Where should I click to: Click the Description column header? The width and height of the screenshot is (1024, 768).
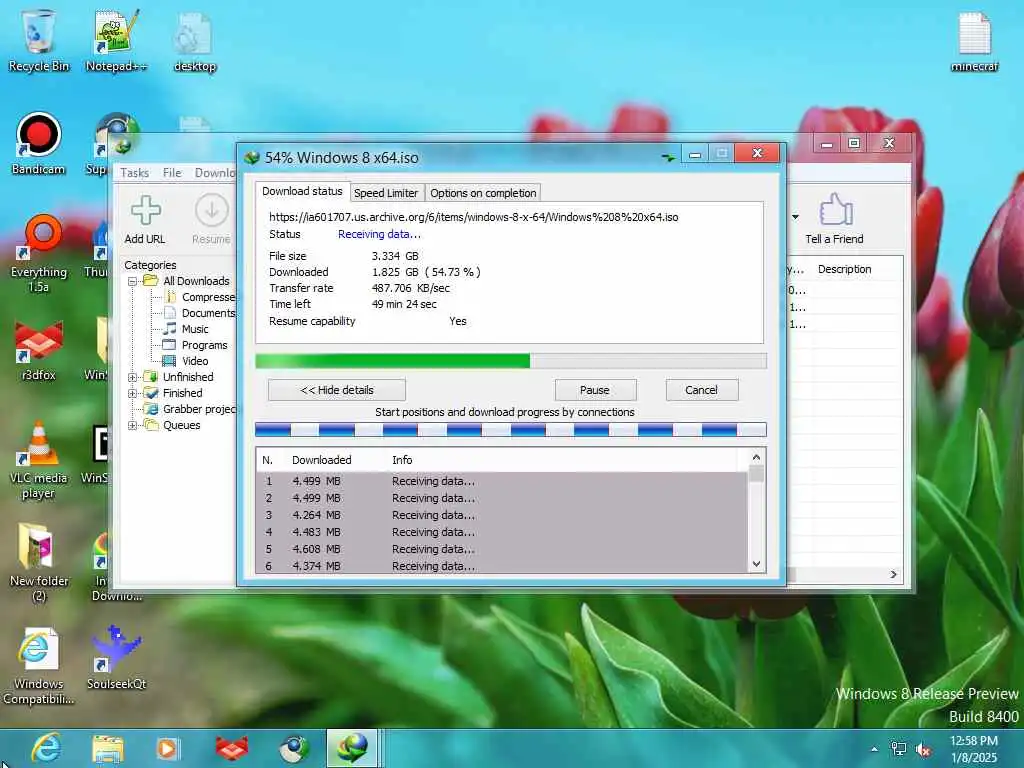click(x=844, y=269)
